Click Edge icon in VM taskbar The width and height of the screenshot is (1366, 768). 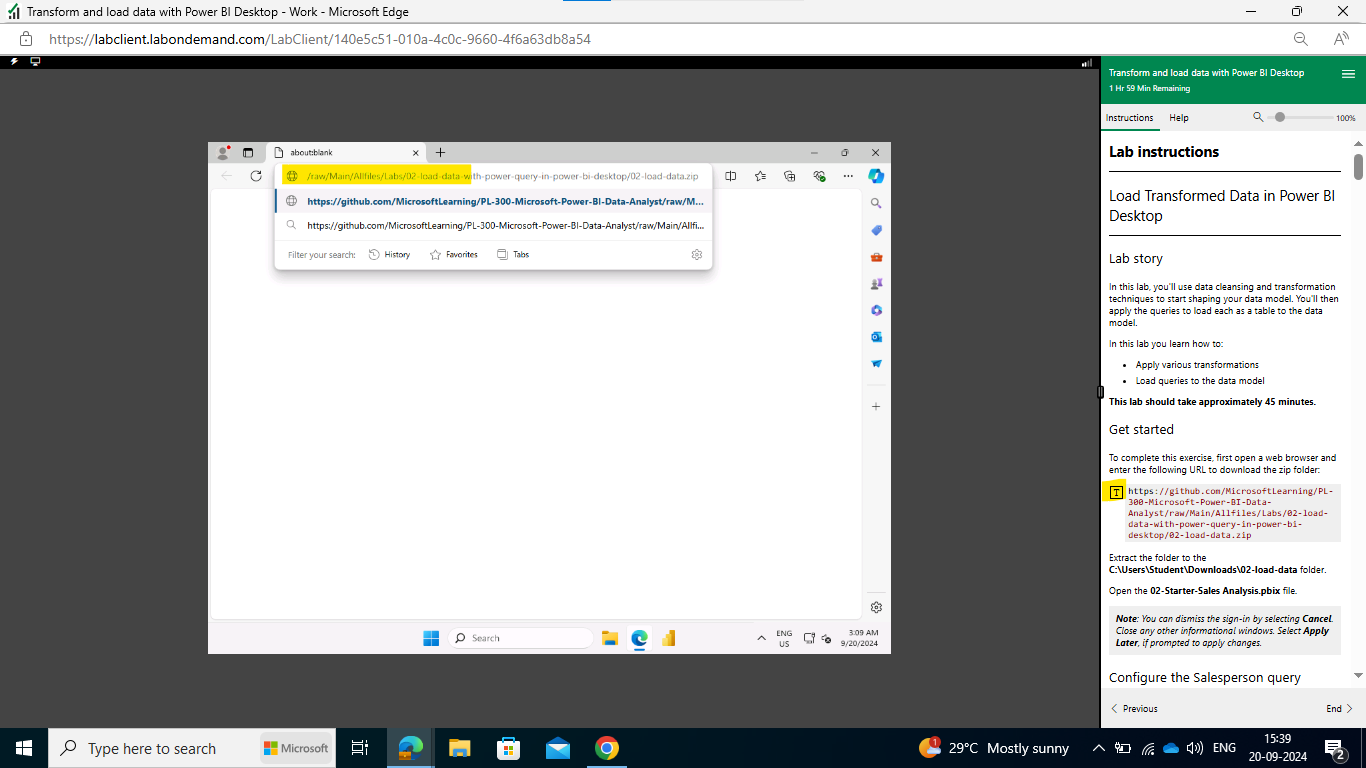click(639, 638)
